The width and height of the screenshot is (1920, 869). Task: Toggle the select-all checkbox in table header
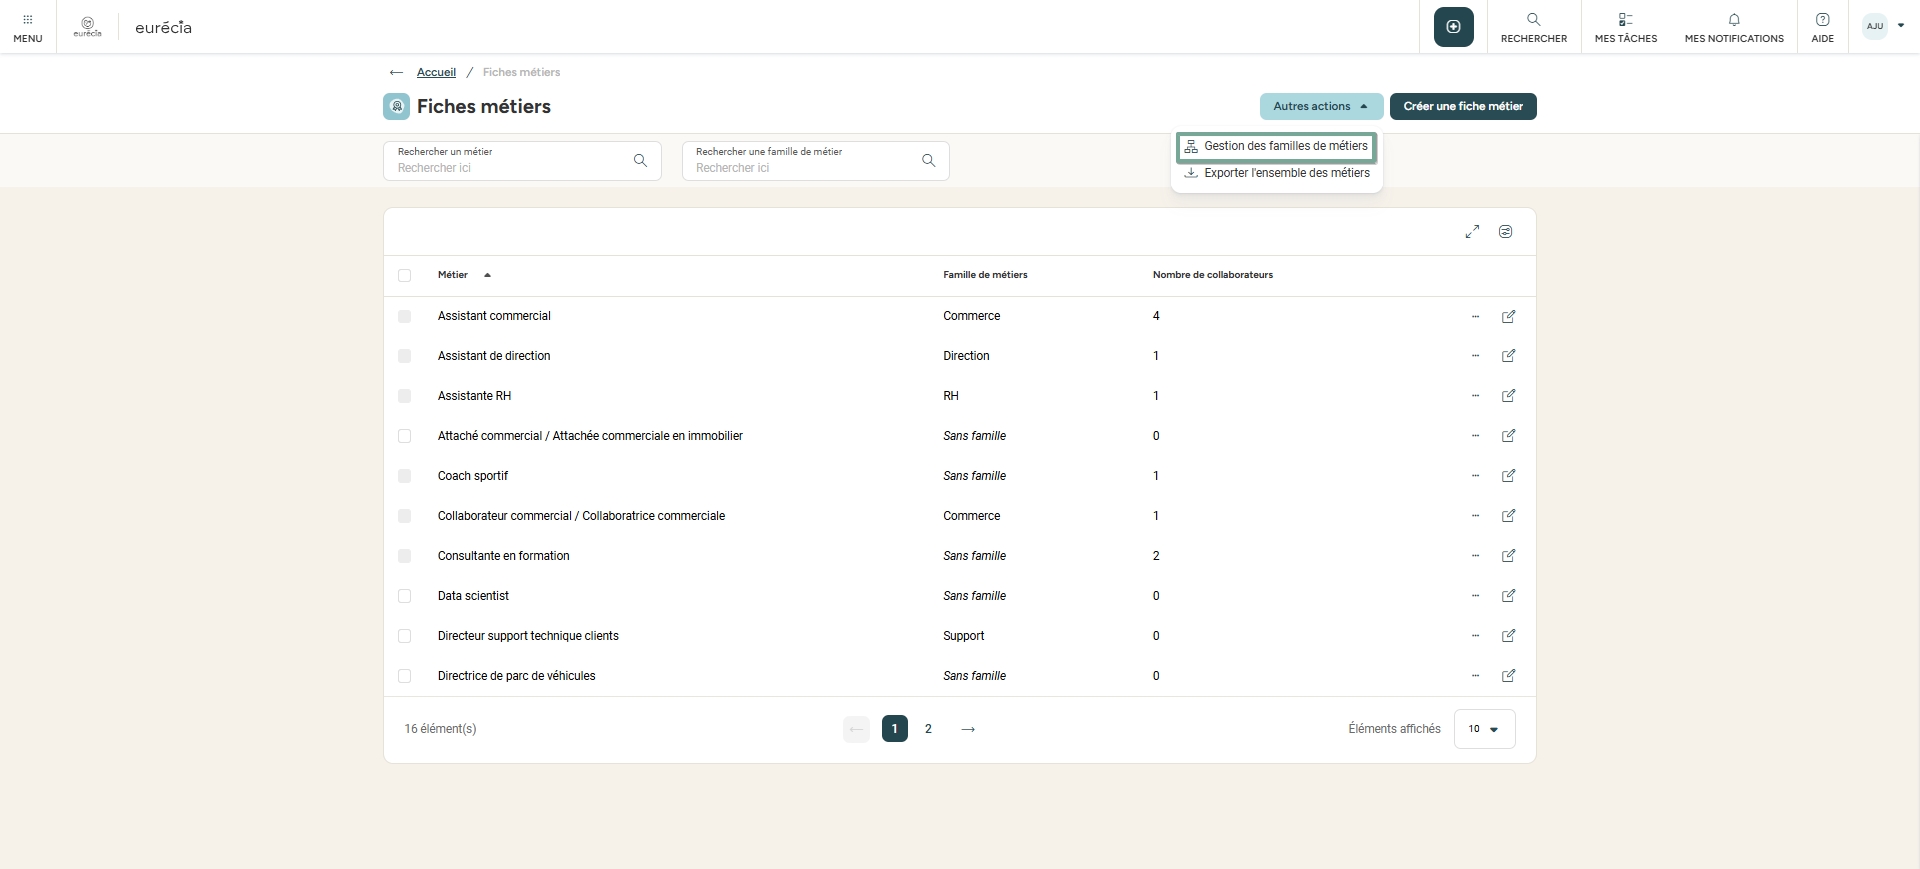[x=405, y=276]
